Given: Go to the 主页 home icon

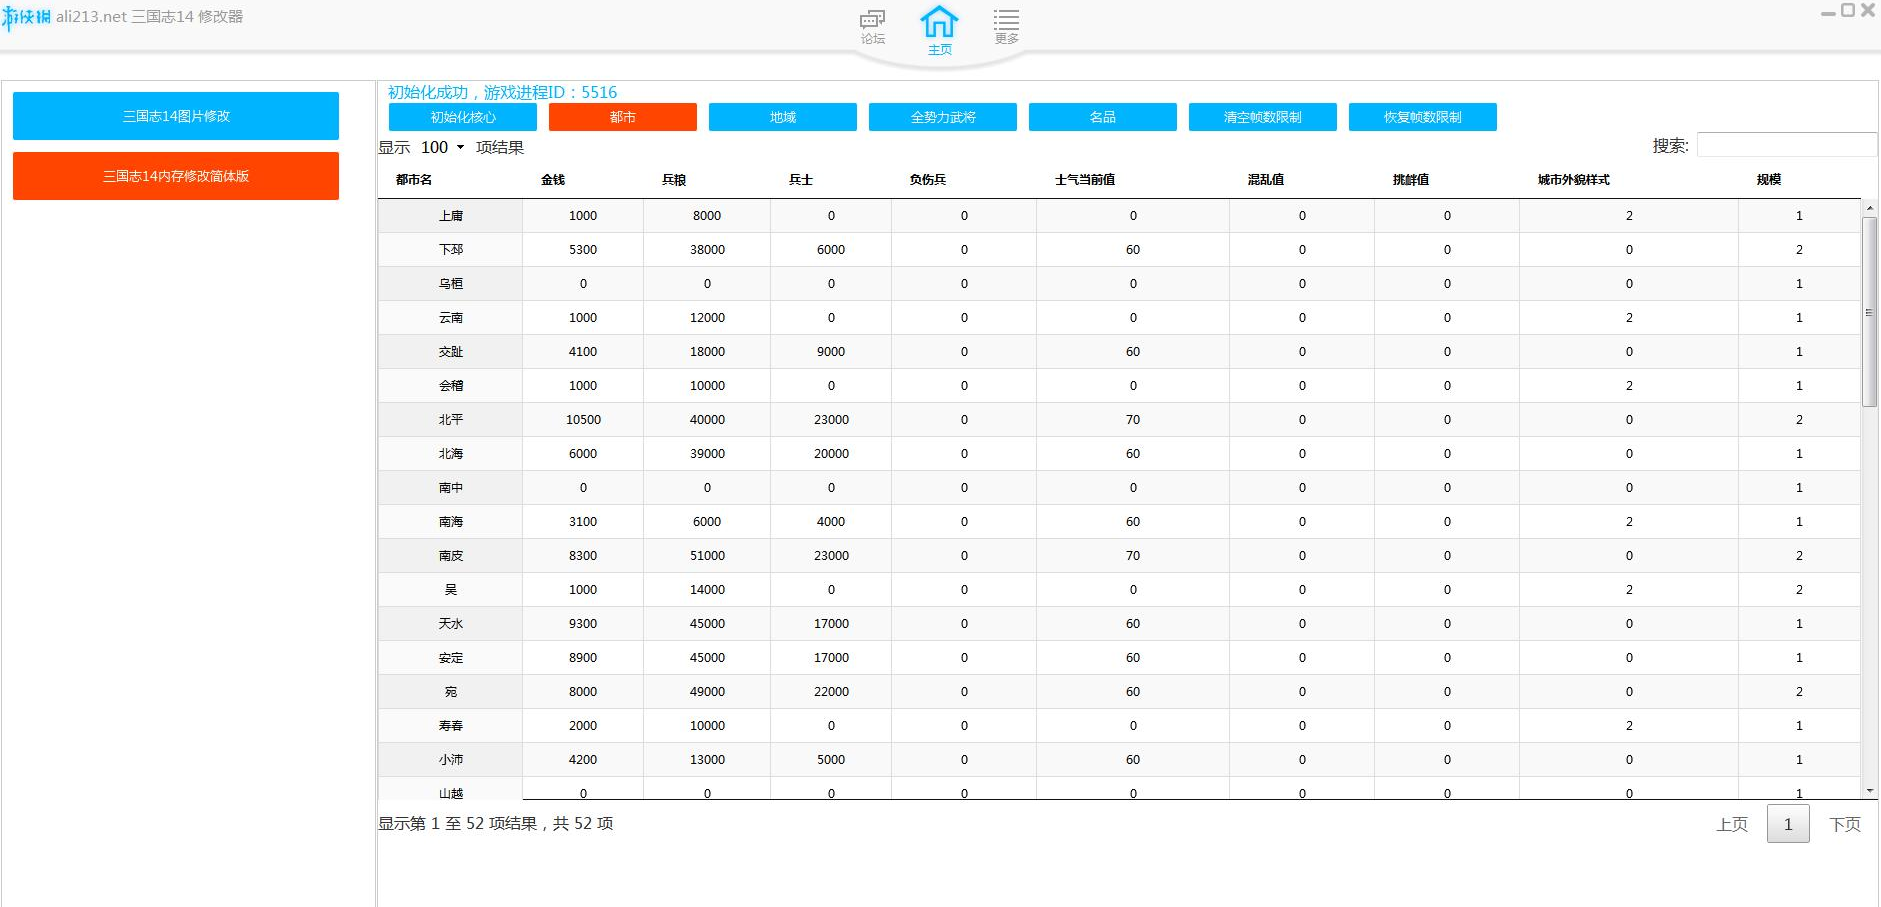Looking at the screenshot, I should [x=939, y=28].
